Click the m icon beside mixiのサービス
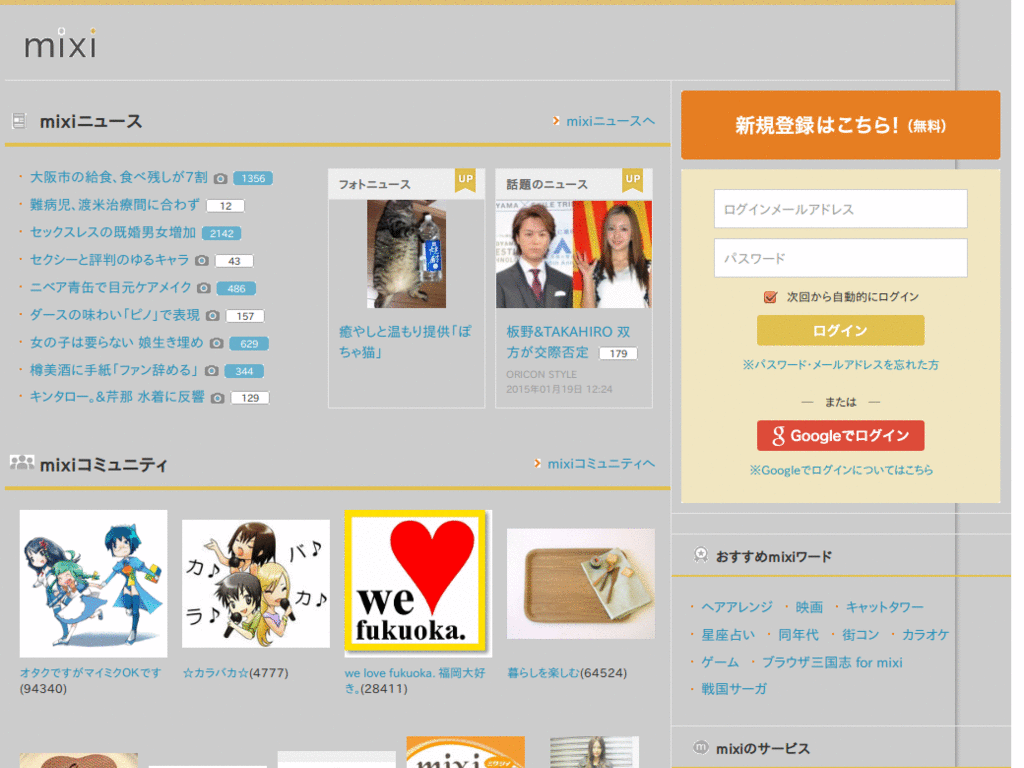 click(701, 747)
